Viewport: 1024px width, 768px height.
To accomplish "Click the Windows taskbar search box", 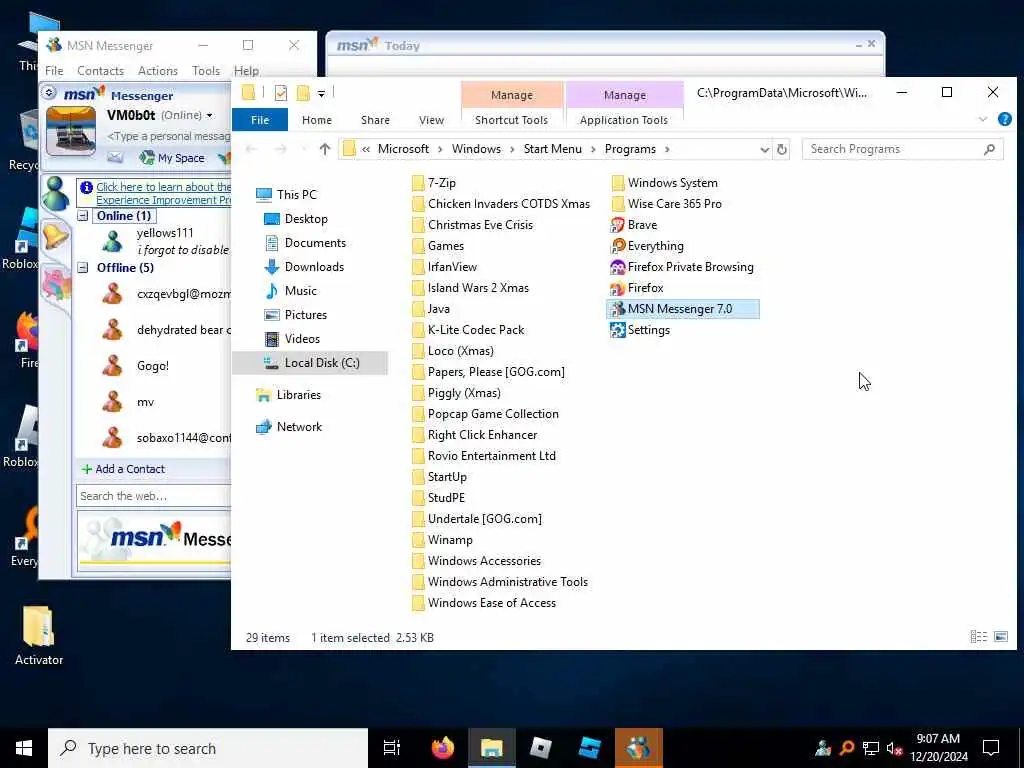I will [x=208, y=748].
